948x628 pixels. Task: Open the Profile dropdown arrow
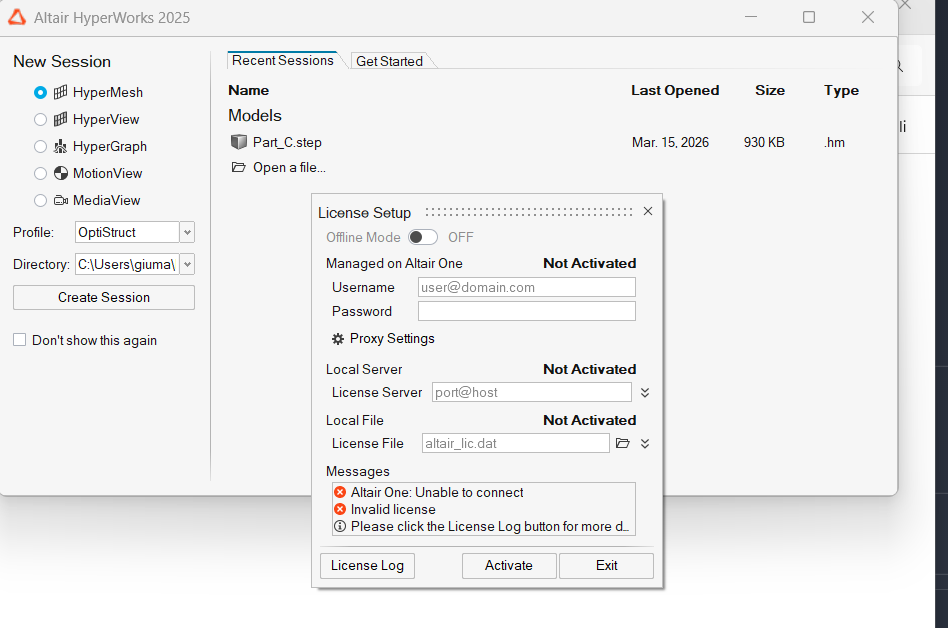pos(187,232)
